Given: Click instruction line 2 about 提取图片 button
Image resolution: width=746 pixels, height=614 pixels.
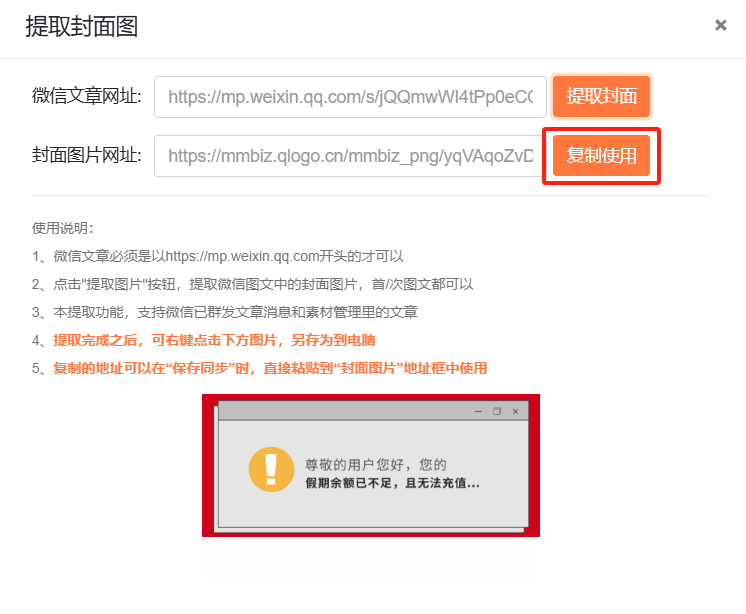Looking at the screenshot, I should pyautogui.click(x=253, y=284).
